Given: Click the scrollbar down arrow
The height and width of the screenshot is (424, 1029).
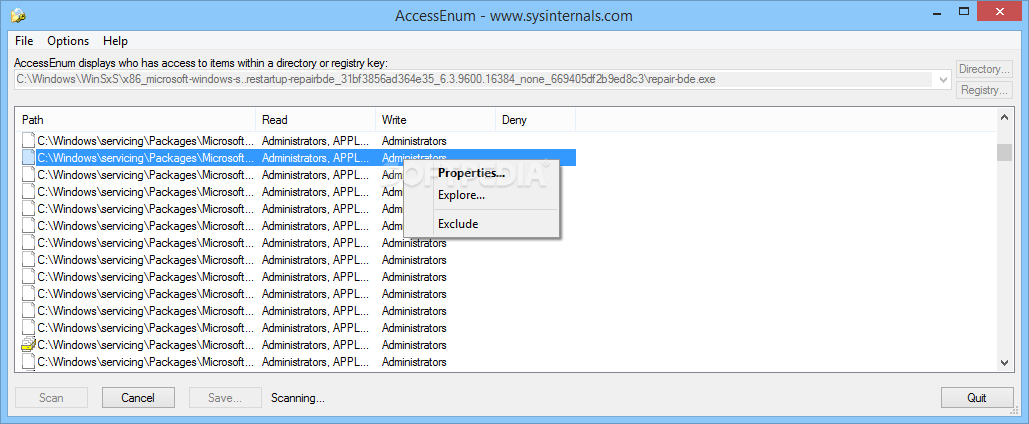Looking at the screenshot, I should [1004, 362].
